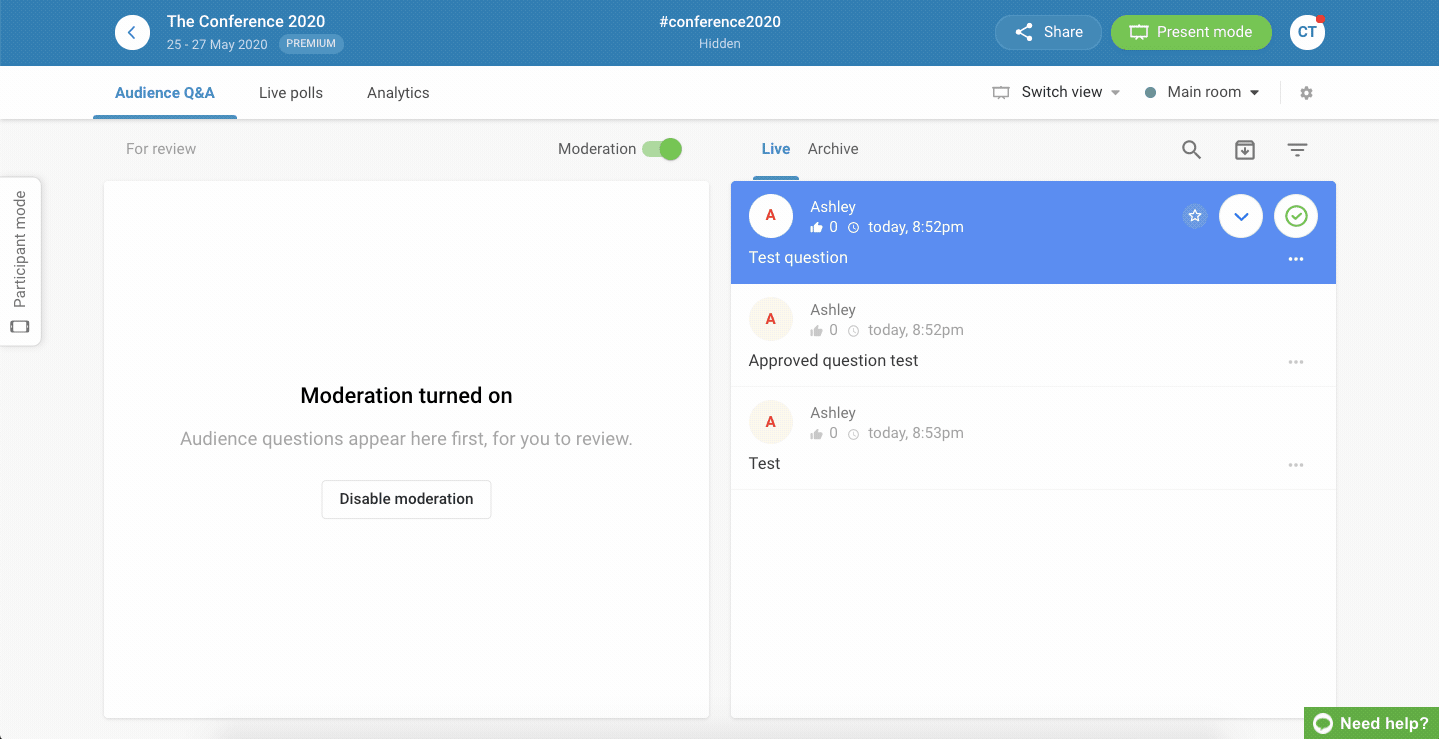This screenshot has width=1439, height=739.
Task: Open the CT user avatar menu
Action: [1307, 32]
